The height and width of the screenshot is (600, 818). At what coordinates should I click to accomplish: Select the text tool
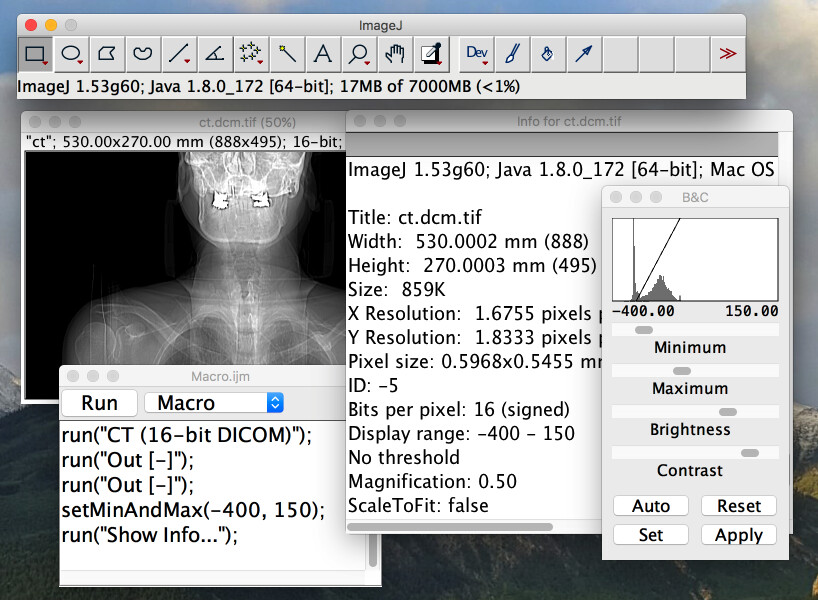coord(323,54)
